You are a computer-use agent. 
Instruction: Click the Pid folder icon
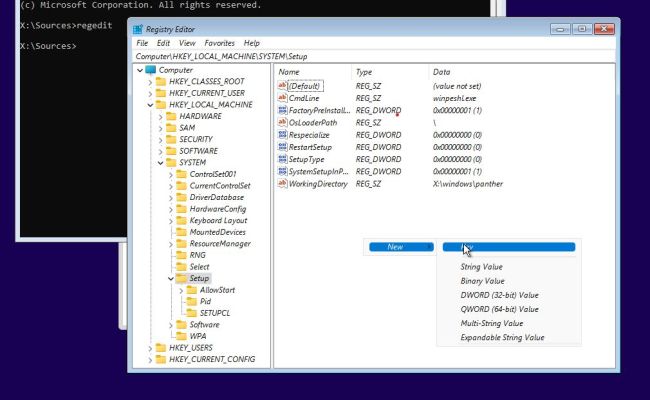tap(192, 301)
